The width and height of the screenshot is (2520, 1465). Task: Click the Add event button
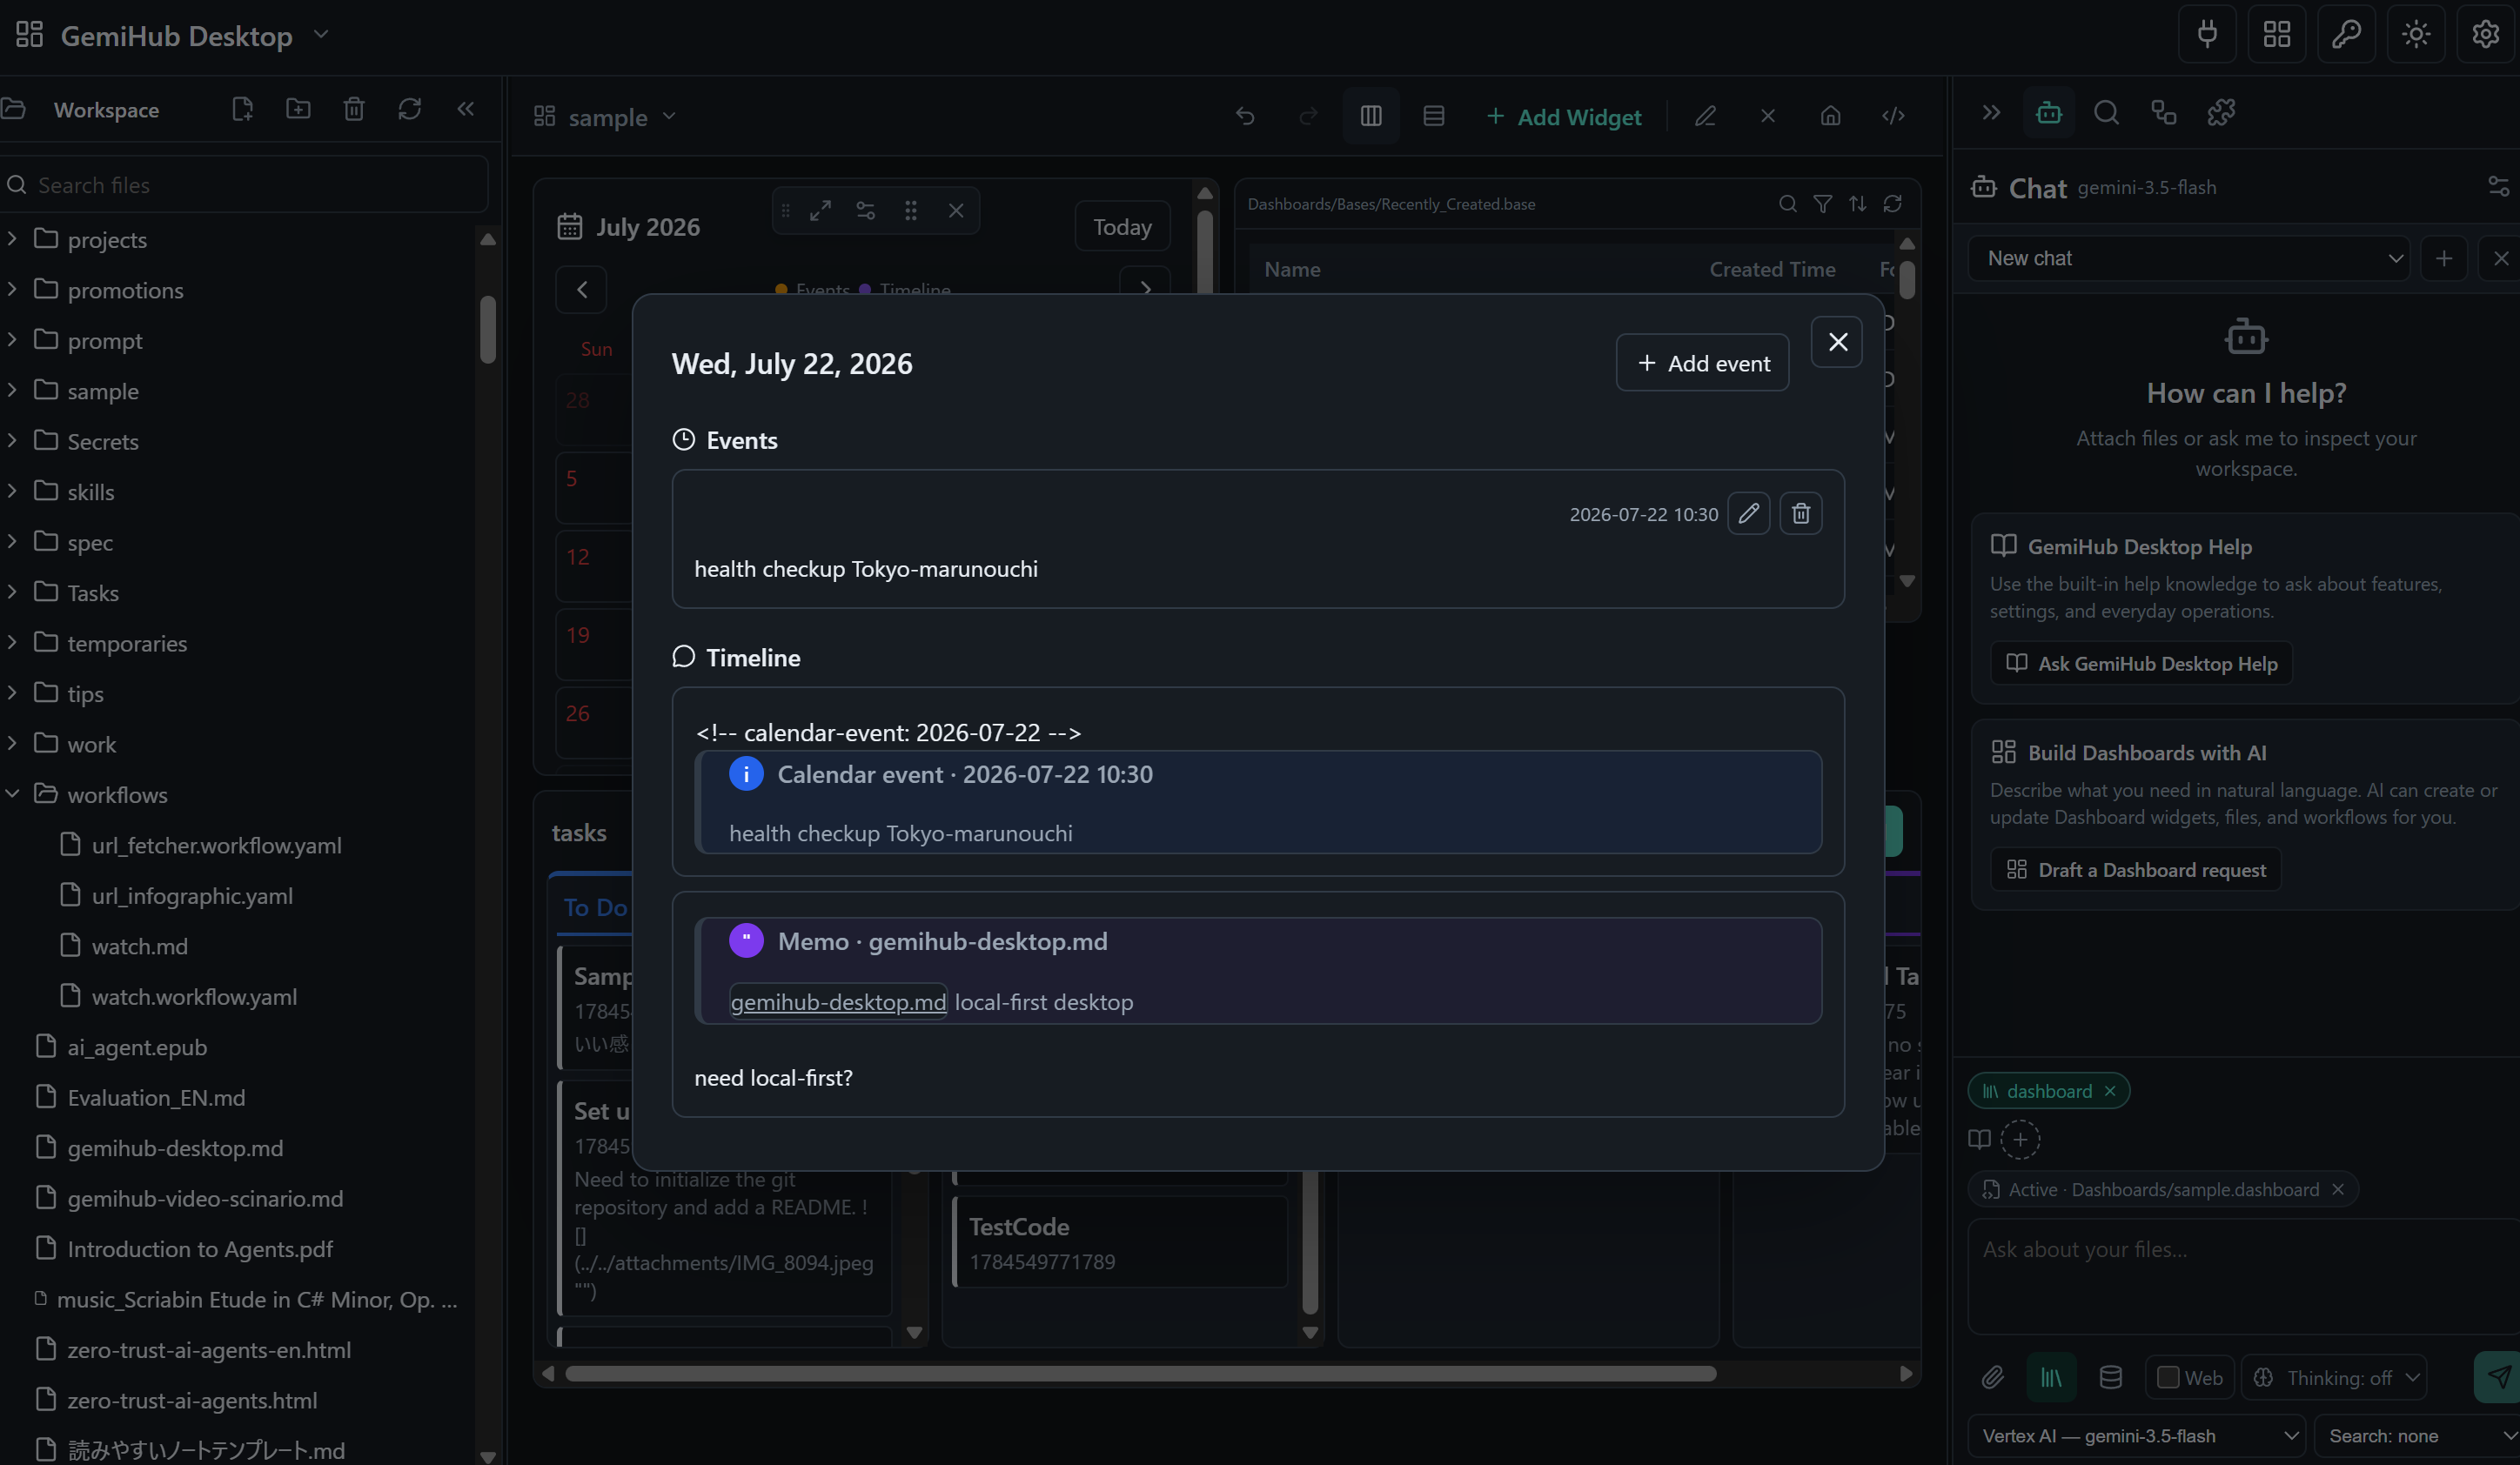click(1702, 363)
